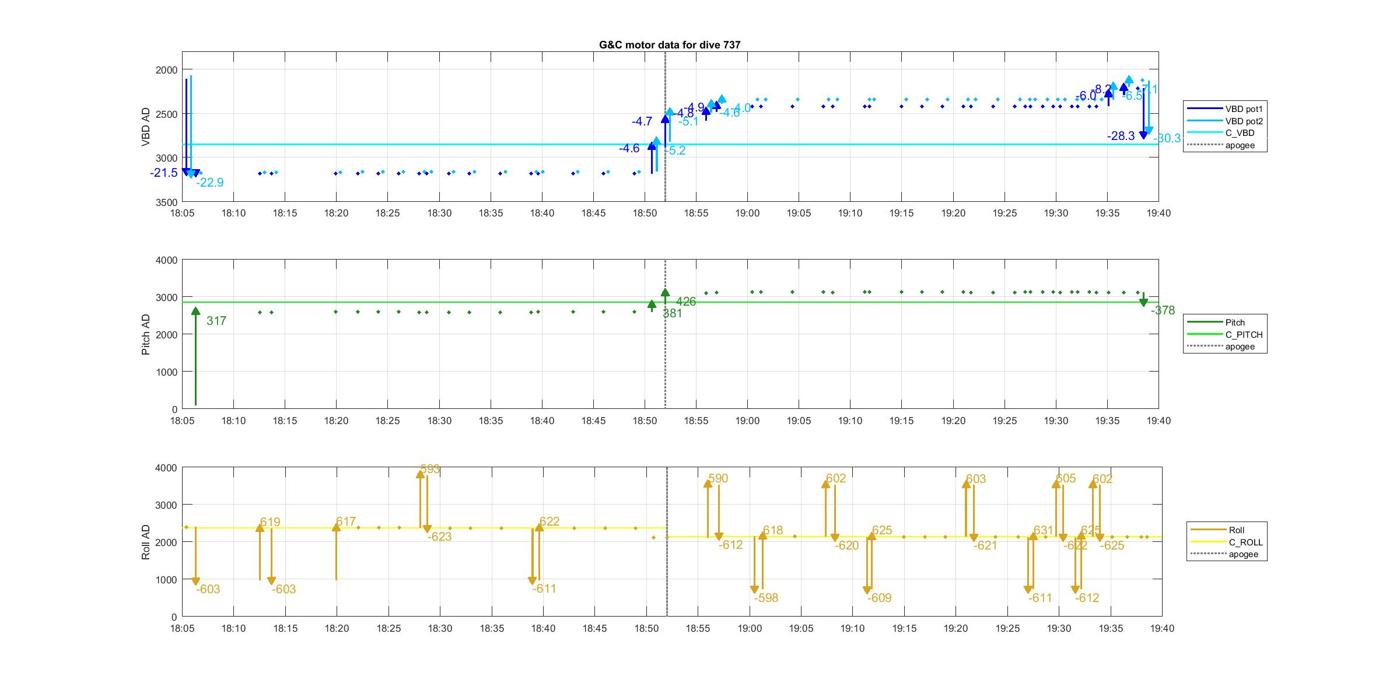Click the "2500" tick on VBD axis
1400x693 pixels.
point(167,114)
